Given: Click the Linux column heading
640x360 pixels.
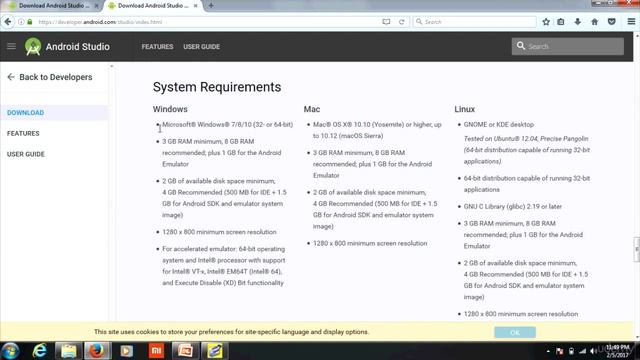Looking at the screenshot, I should (464, 109).
